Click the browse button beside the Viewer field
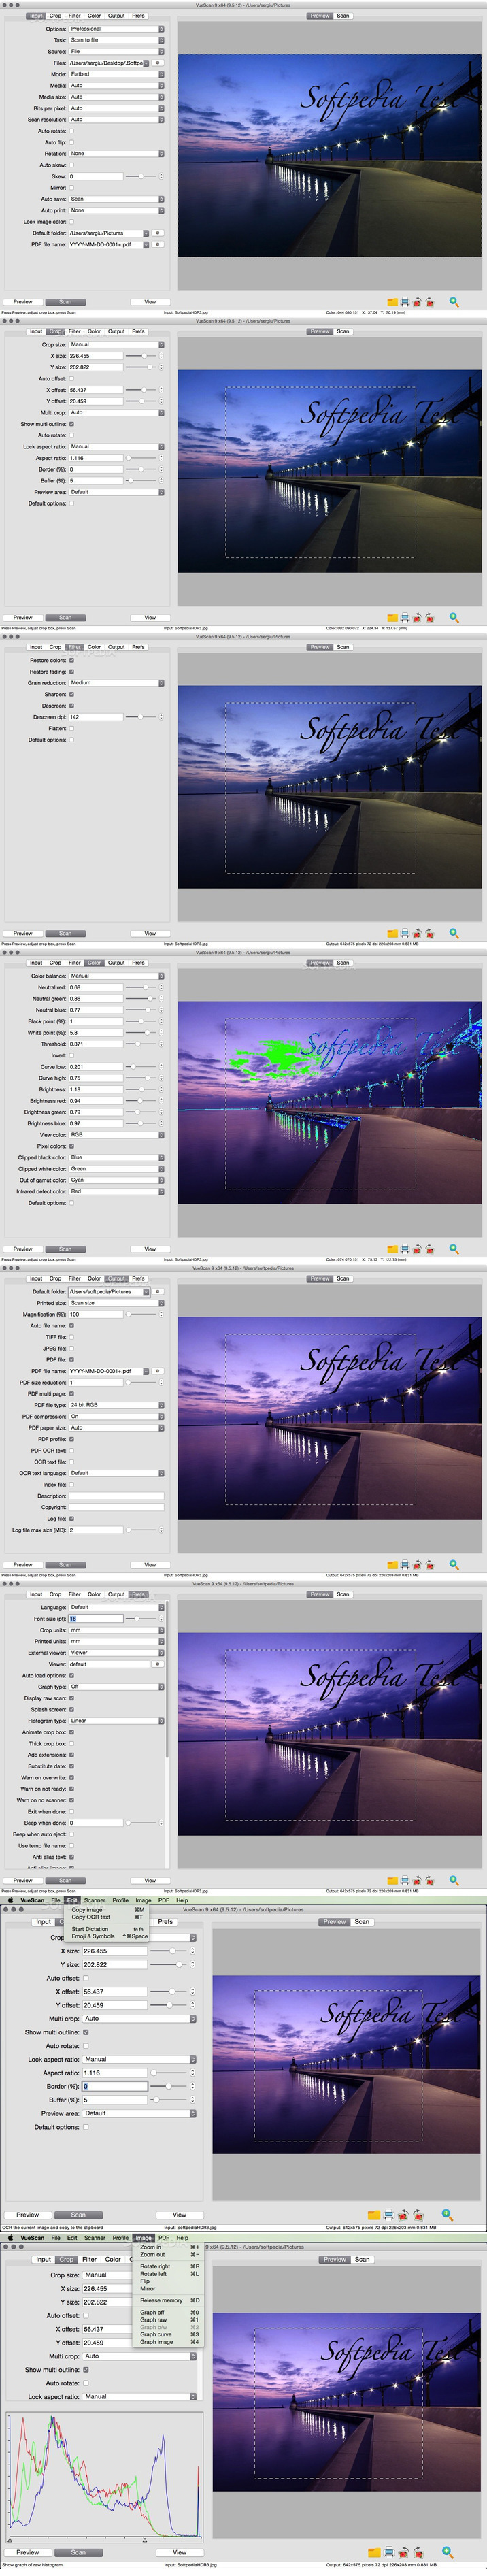This screenshot has height=2576, width=487. pyautogui.click(x=157, y=1664)
